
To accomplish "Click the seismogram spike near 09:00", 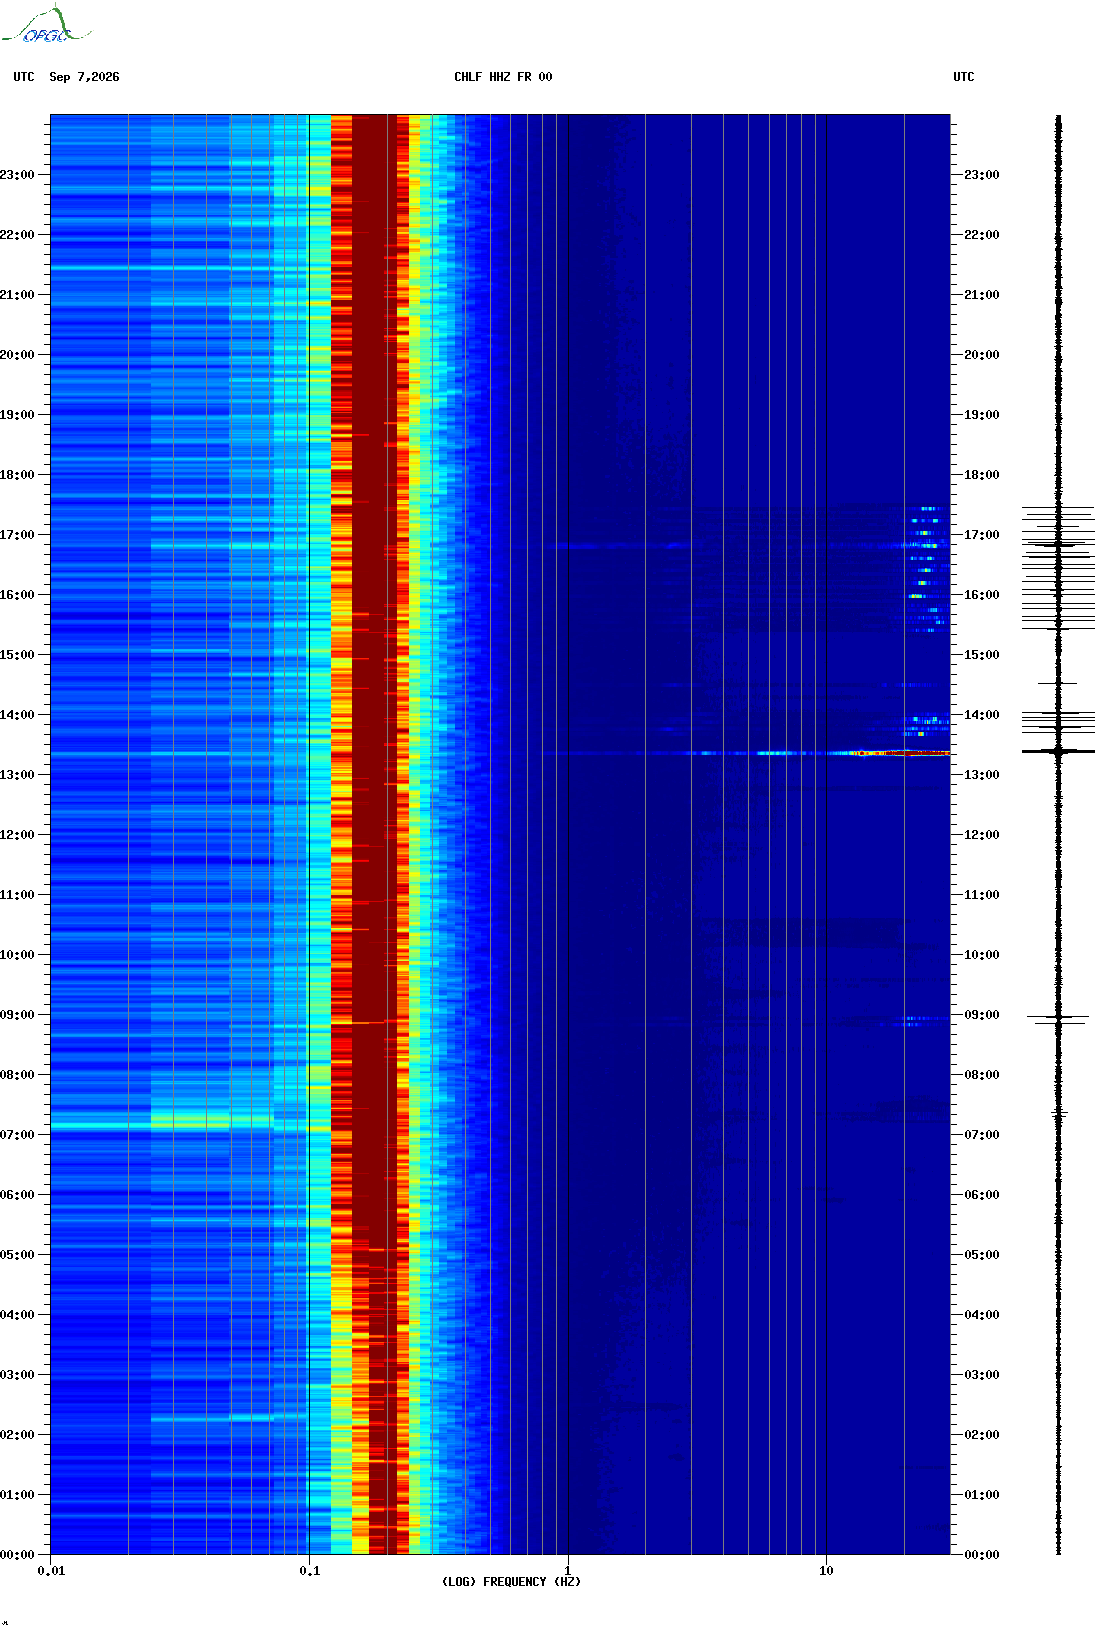I will coord(1058,1019).
